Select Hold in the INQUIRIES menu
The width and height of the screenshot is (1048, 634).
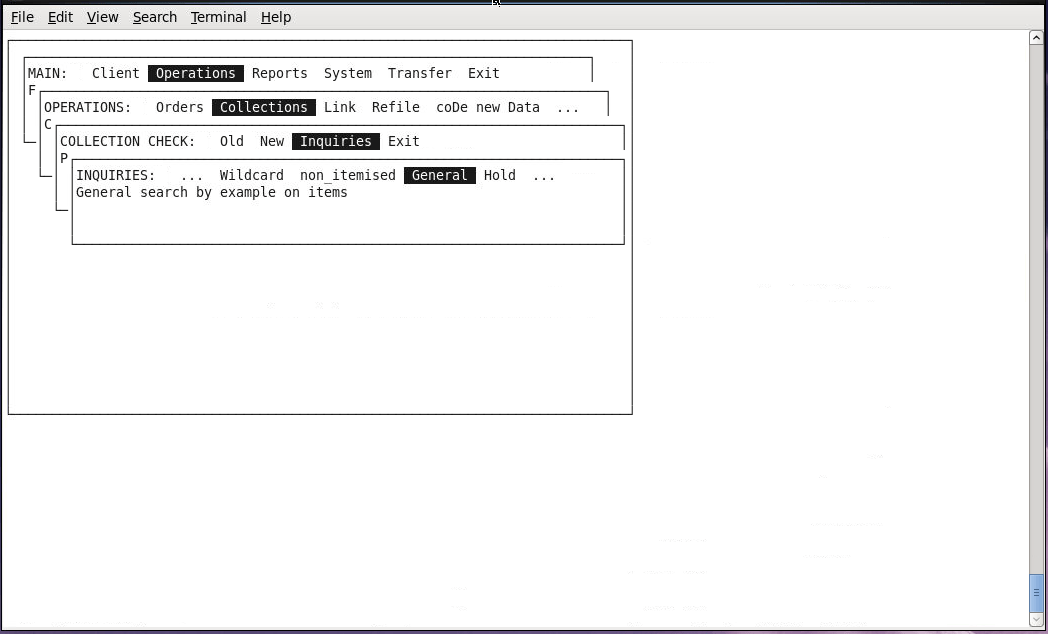[499, 175]
